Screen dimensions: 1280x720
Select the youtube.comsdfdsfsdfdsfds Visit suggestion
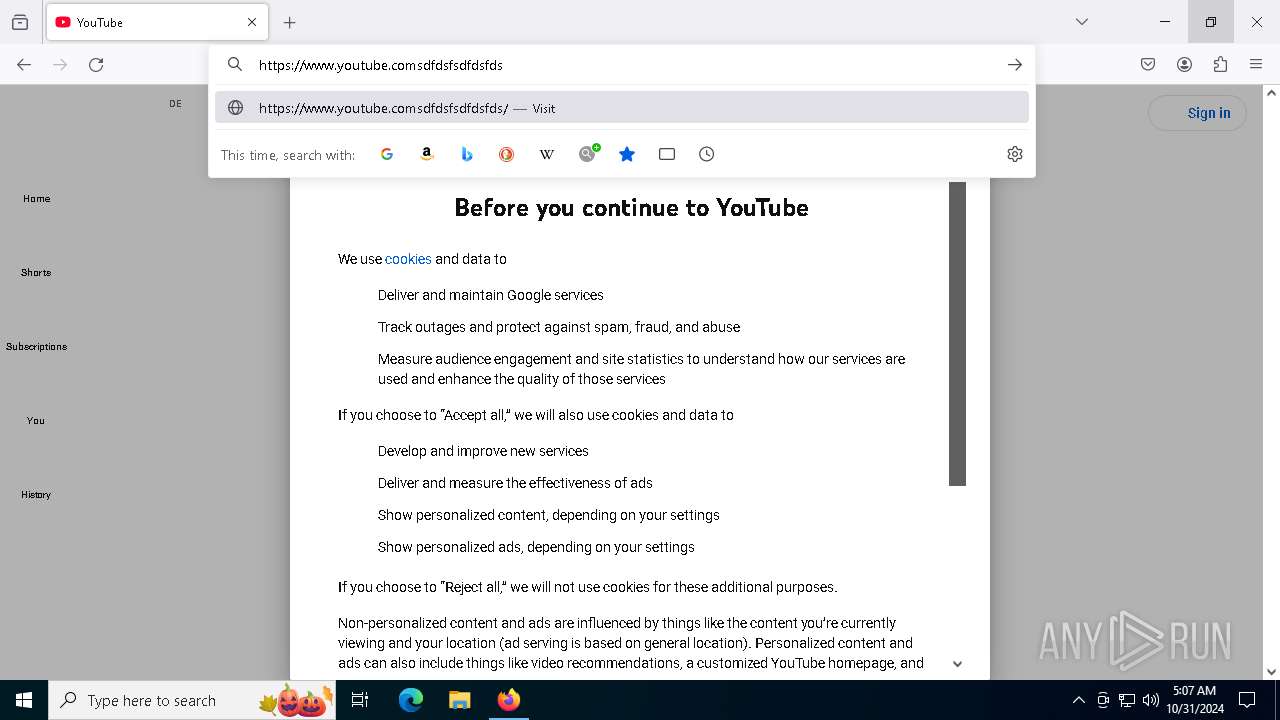click(x=622, y=108)
